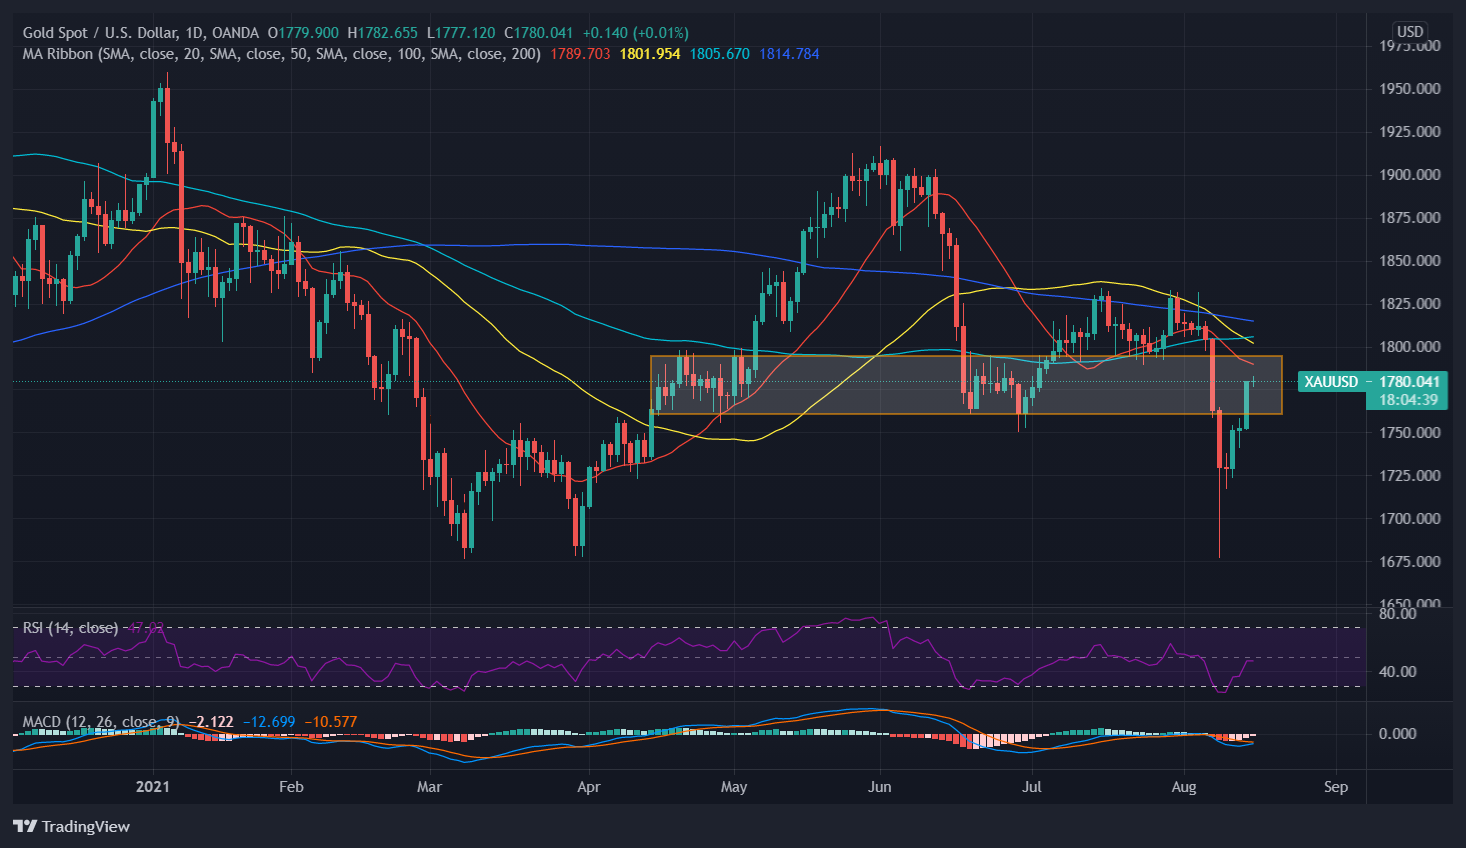This screenshot has width=1466, height=848.
Task: Select the 200 SMA value 1814.784
Action: pyautogui.click(x=789, y=54)
